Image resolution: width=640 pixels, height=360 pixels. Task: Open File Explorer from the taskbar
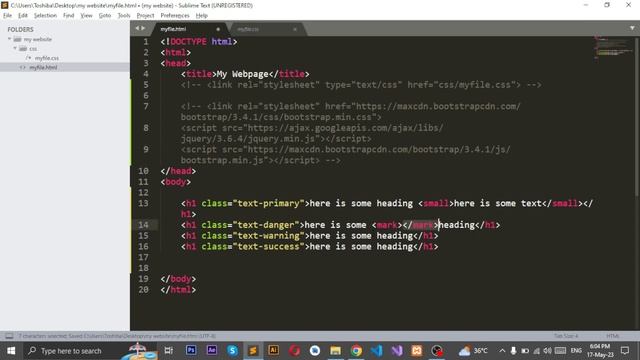pyautogui.click(x=336, y=351)
